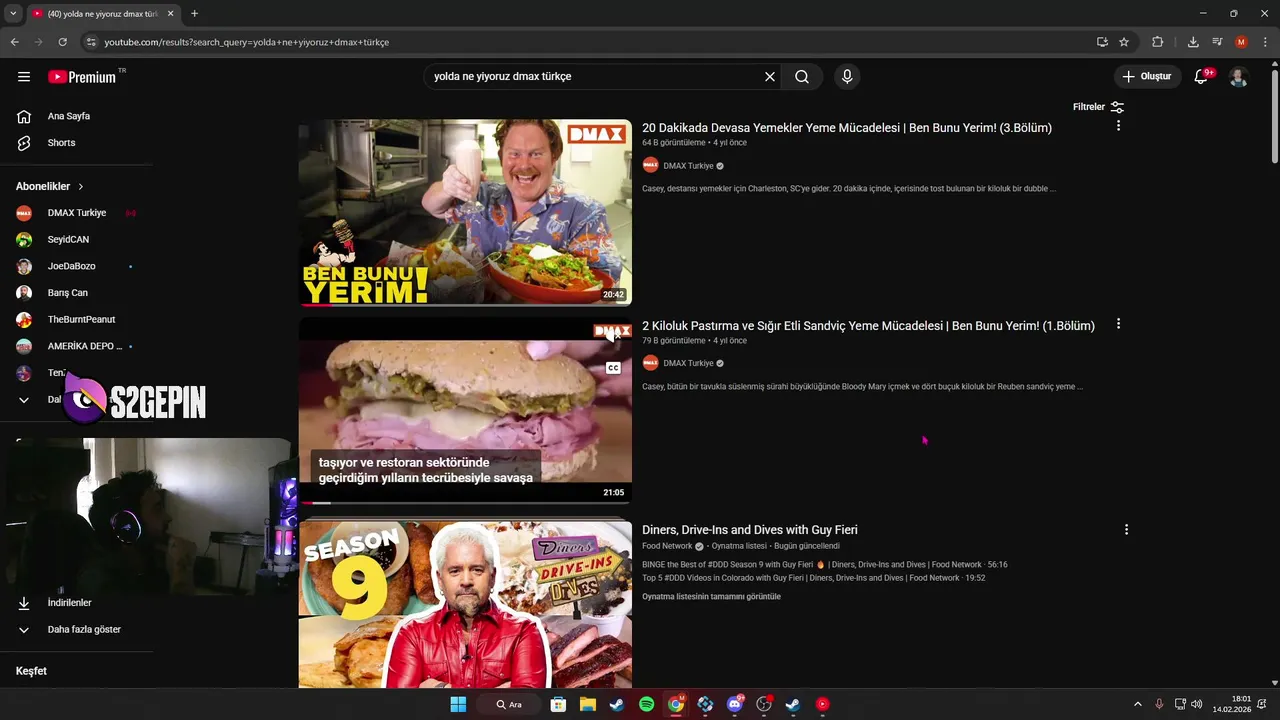This screenshot has height=720, width=1280.
Task: Open the taskbar volume speaker icon
Action: click(1197, 704)
